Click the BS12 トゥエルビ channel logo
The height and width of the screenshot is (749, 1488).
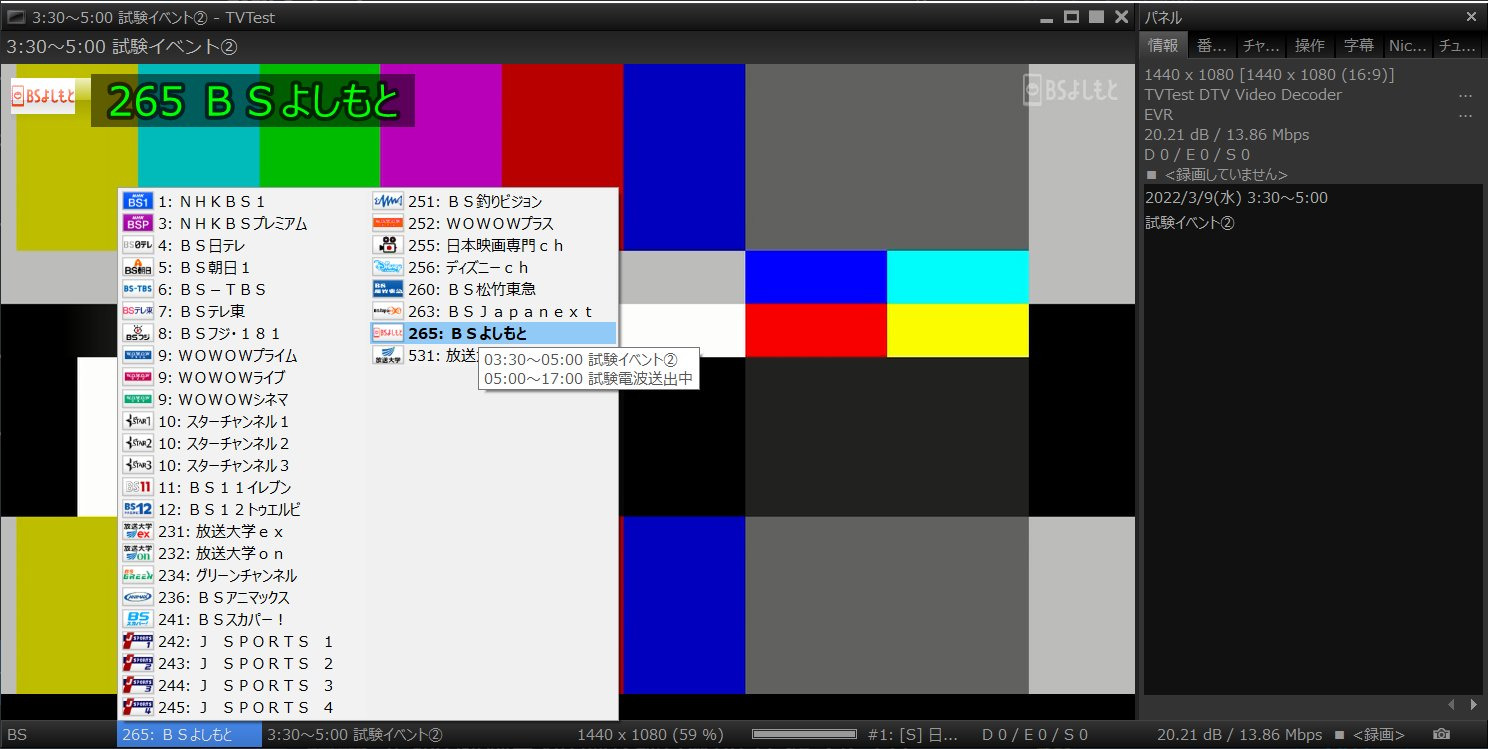click(137, 510)
